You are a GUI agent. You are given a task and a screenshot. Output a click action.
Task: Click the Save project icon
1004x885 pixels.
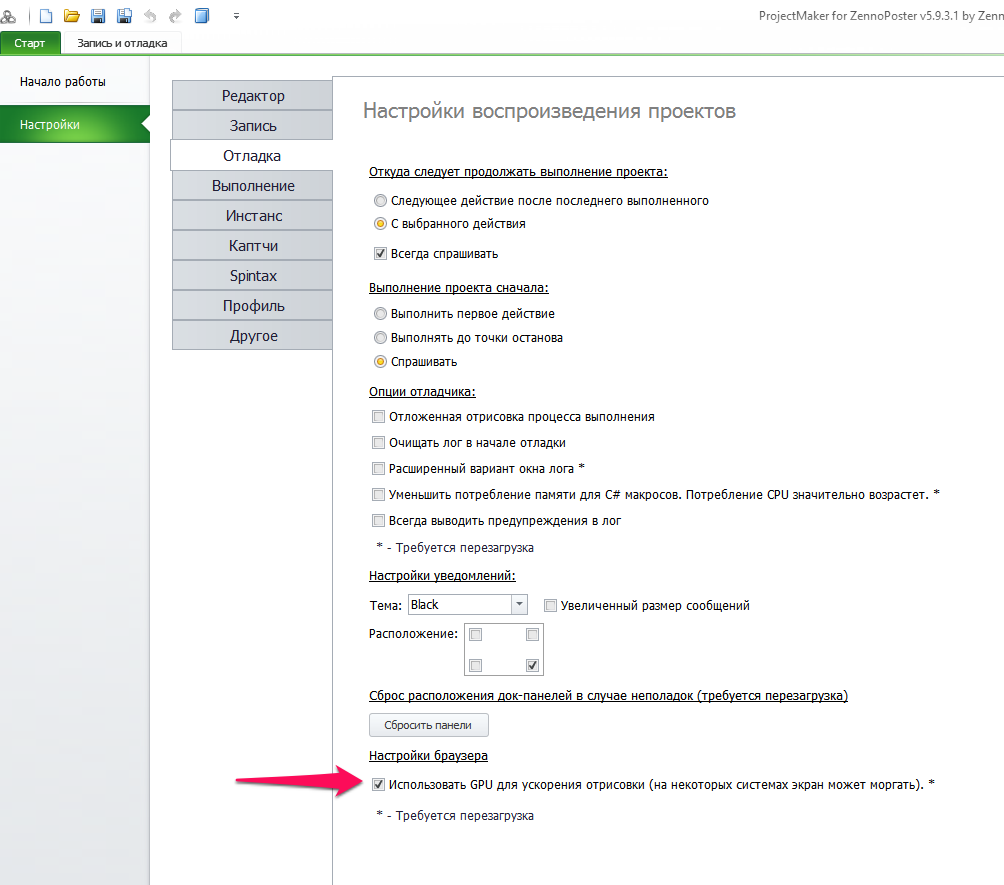(98, 16)
